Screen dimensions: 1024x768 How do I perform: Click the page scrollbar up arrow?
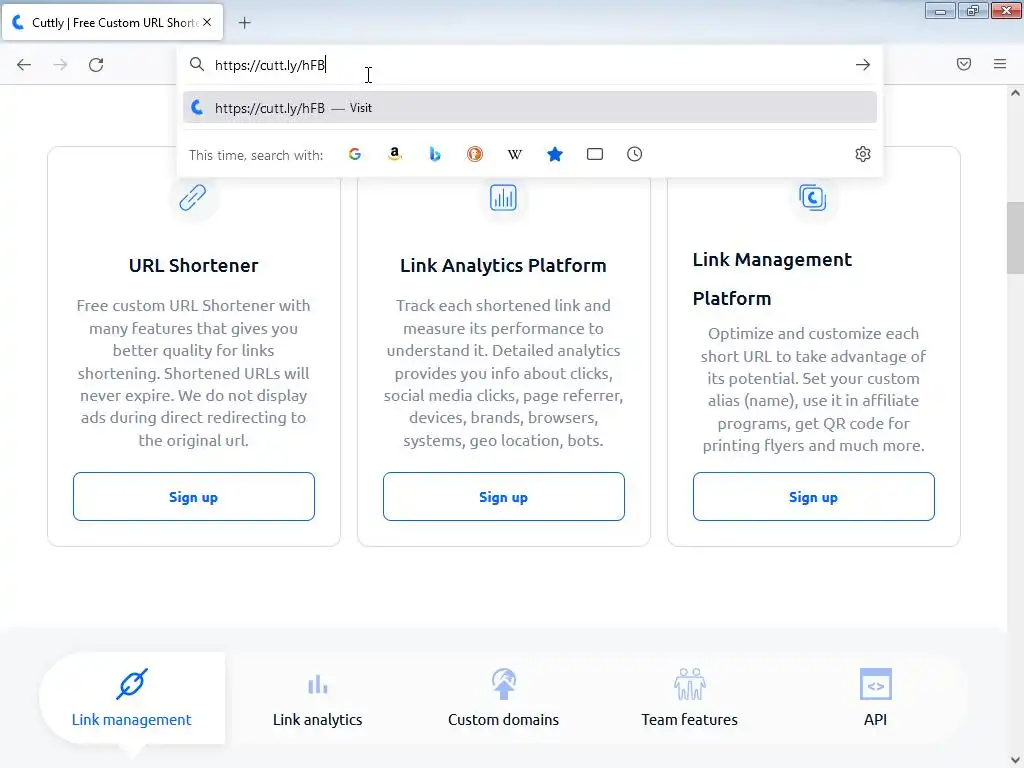click(1015, 93)
